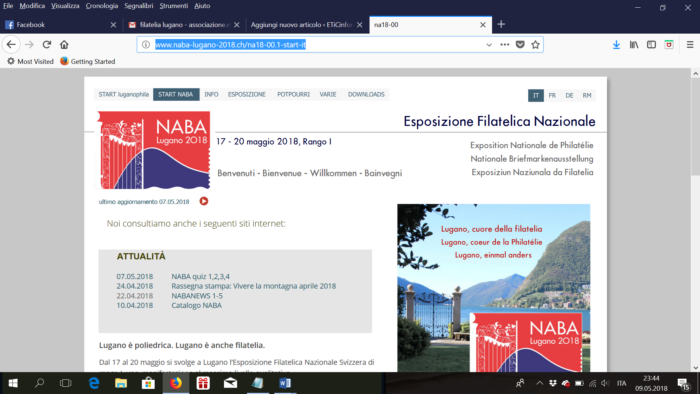This screenshot has height=394, width=700.
Task: Reload the current page
Action: (46, 45)
